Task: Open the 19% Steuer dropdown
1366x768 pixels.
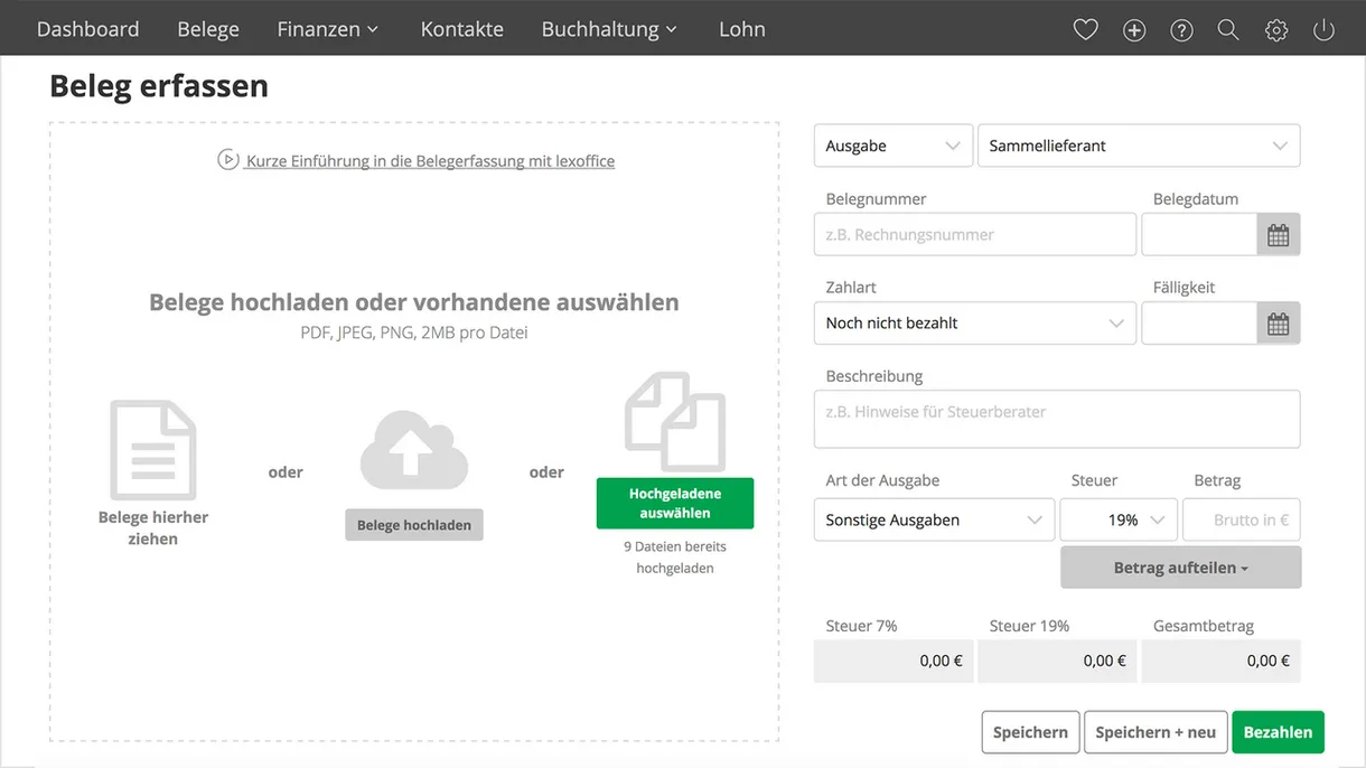Action: coord(1119,520)
